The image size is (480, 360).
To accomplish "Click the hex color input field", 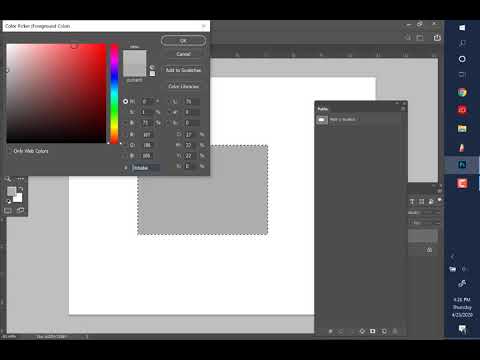I will click(x=146, y=168).
